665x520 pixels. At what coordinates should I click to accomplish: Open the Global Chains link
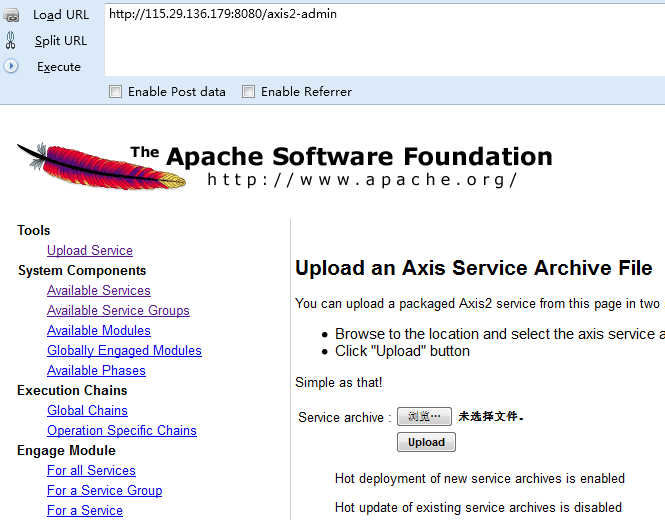click(x=87, y=410)
